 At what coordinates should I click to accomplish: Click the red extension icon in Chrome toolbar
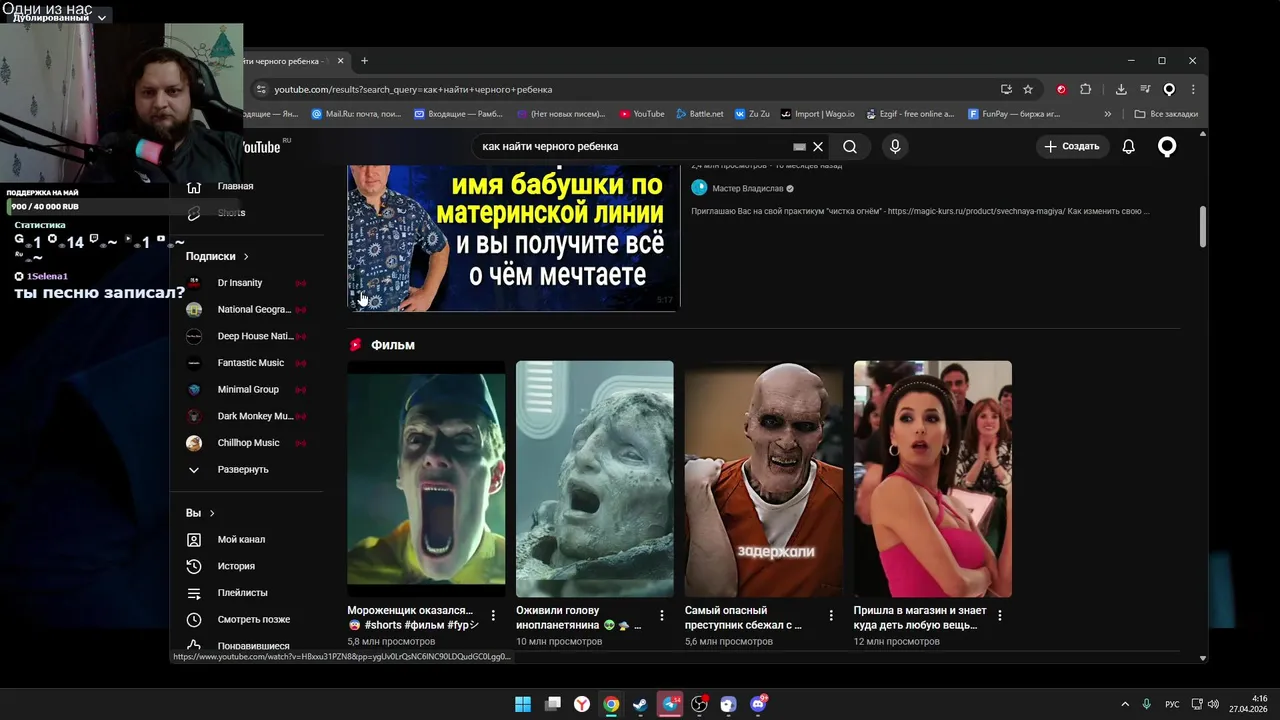click(1061, 89)
